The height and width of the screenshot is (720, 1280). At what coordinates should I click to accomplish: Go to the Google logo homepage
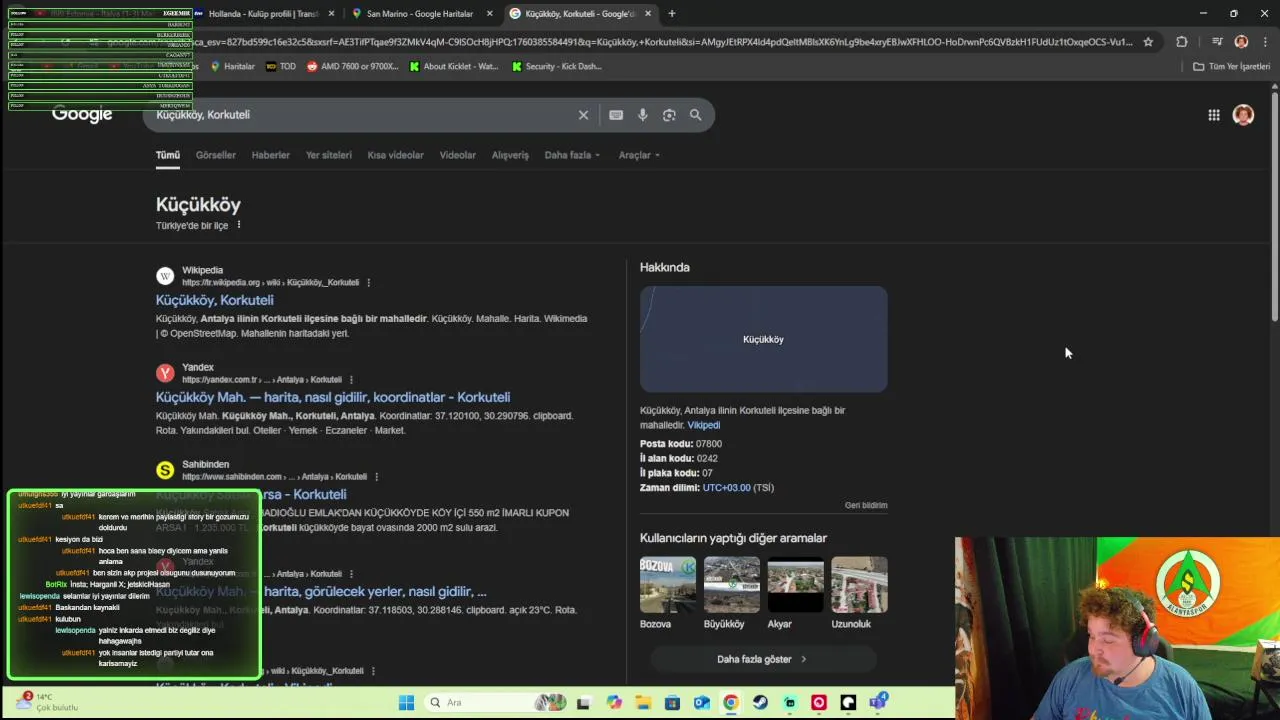pyautogui.click(x=82, y=114)
